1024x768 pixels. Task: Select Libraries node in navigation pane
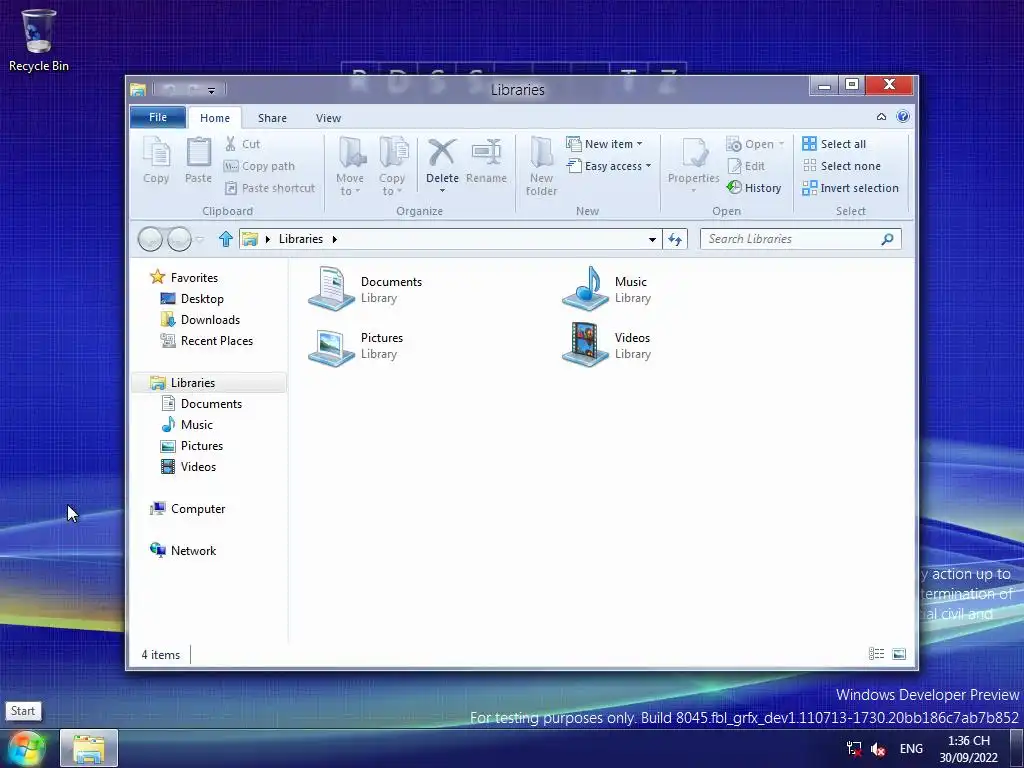click(209, 383)
